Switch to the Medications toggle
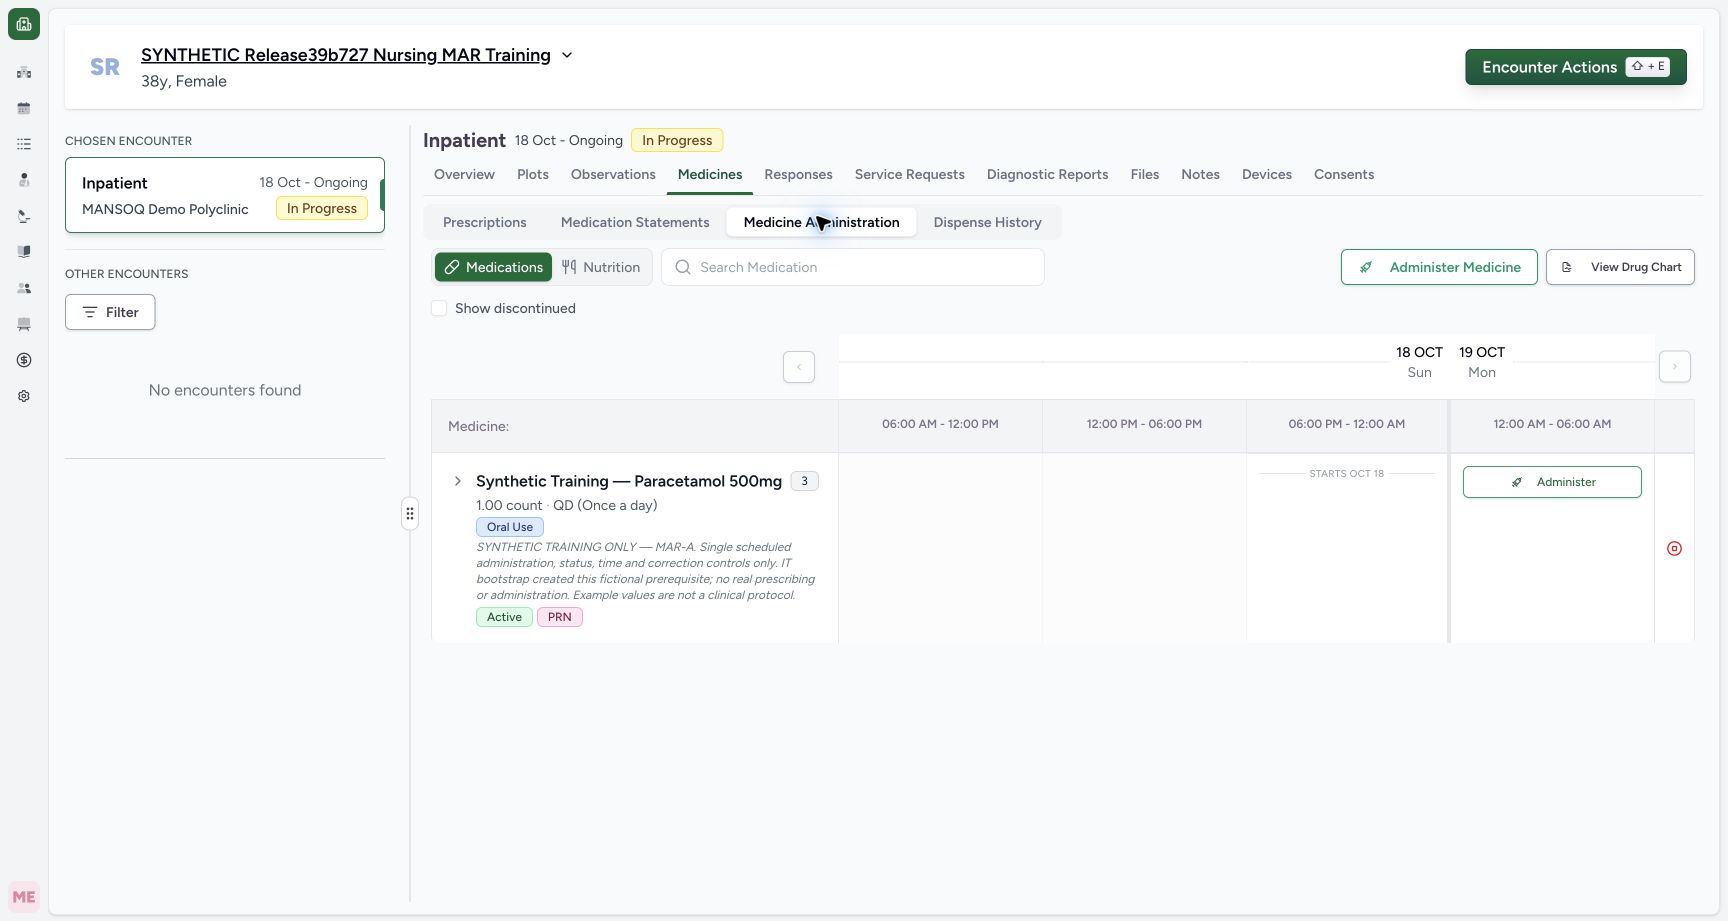The height and width of the screenshot is (921, 1728). tap(494, 267)
